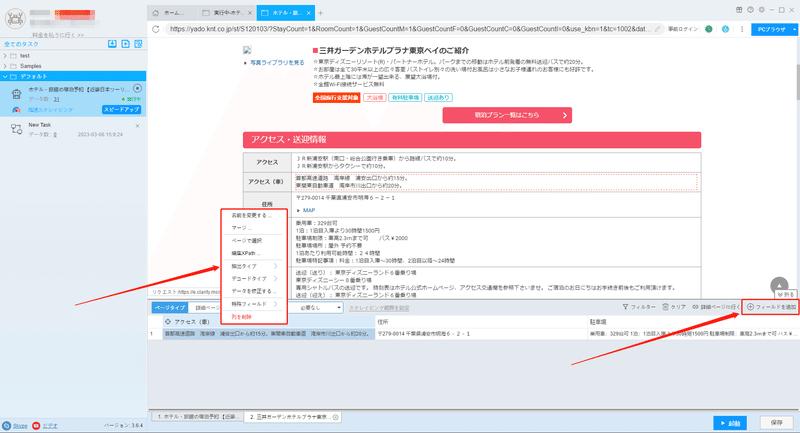
Task: Click the import task icon in task panel
Action: tap(112, 44)
